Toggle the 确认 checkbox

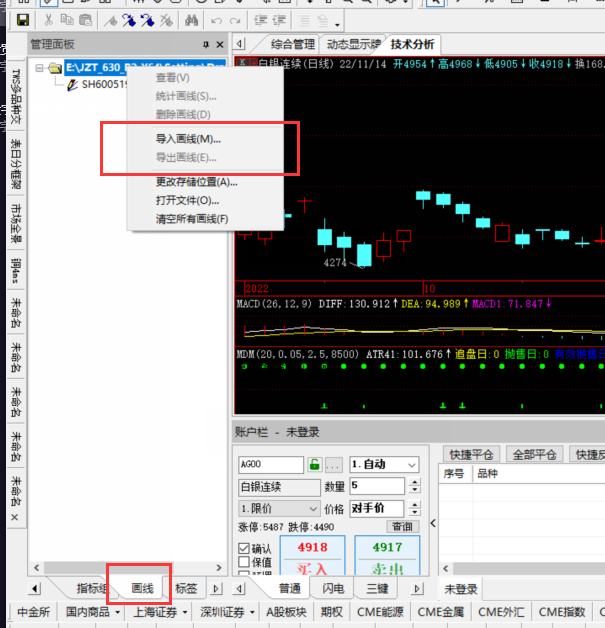[x=244, y=548]
